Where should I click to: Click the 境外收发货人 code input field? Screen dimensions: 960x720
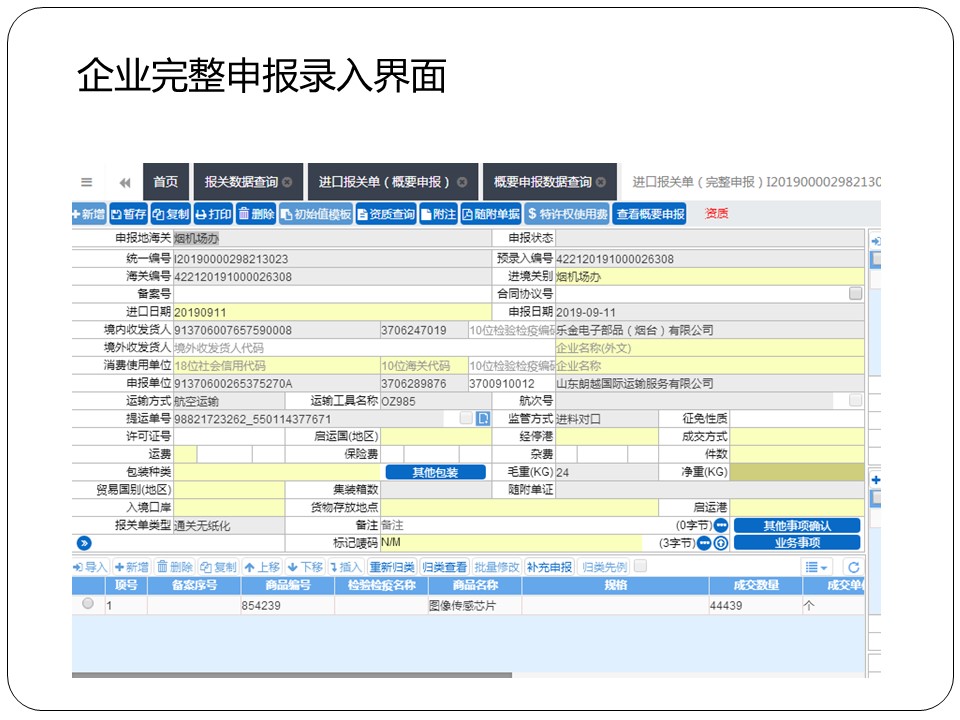275,347
